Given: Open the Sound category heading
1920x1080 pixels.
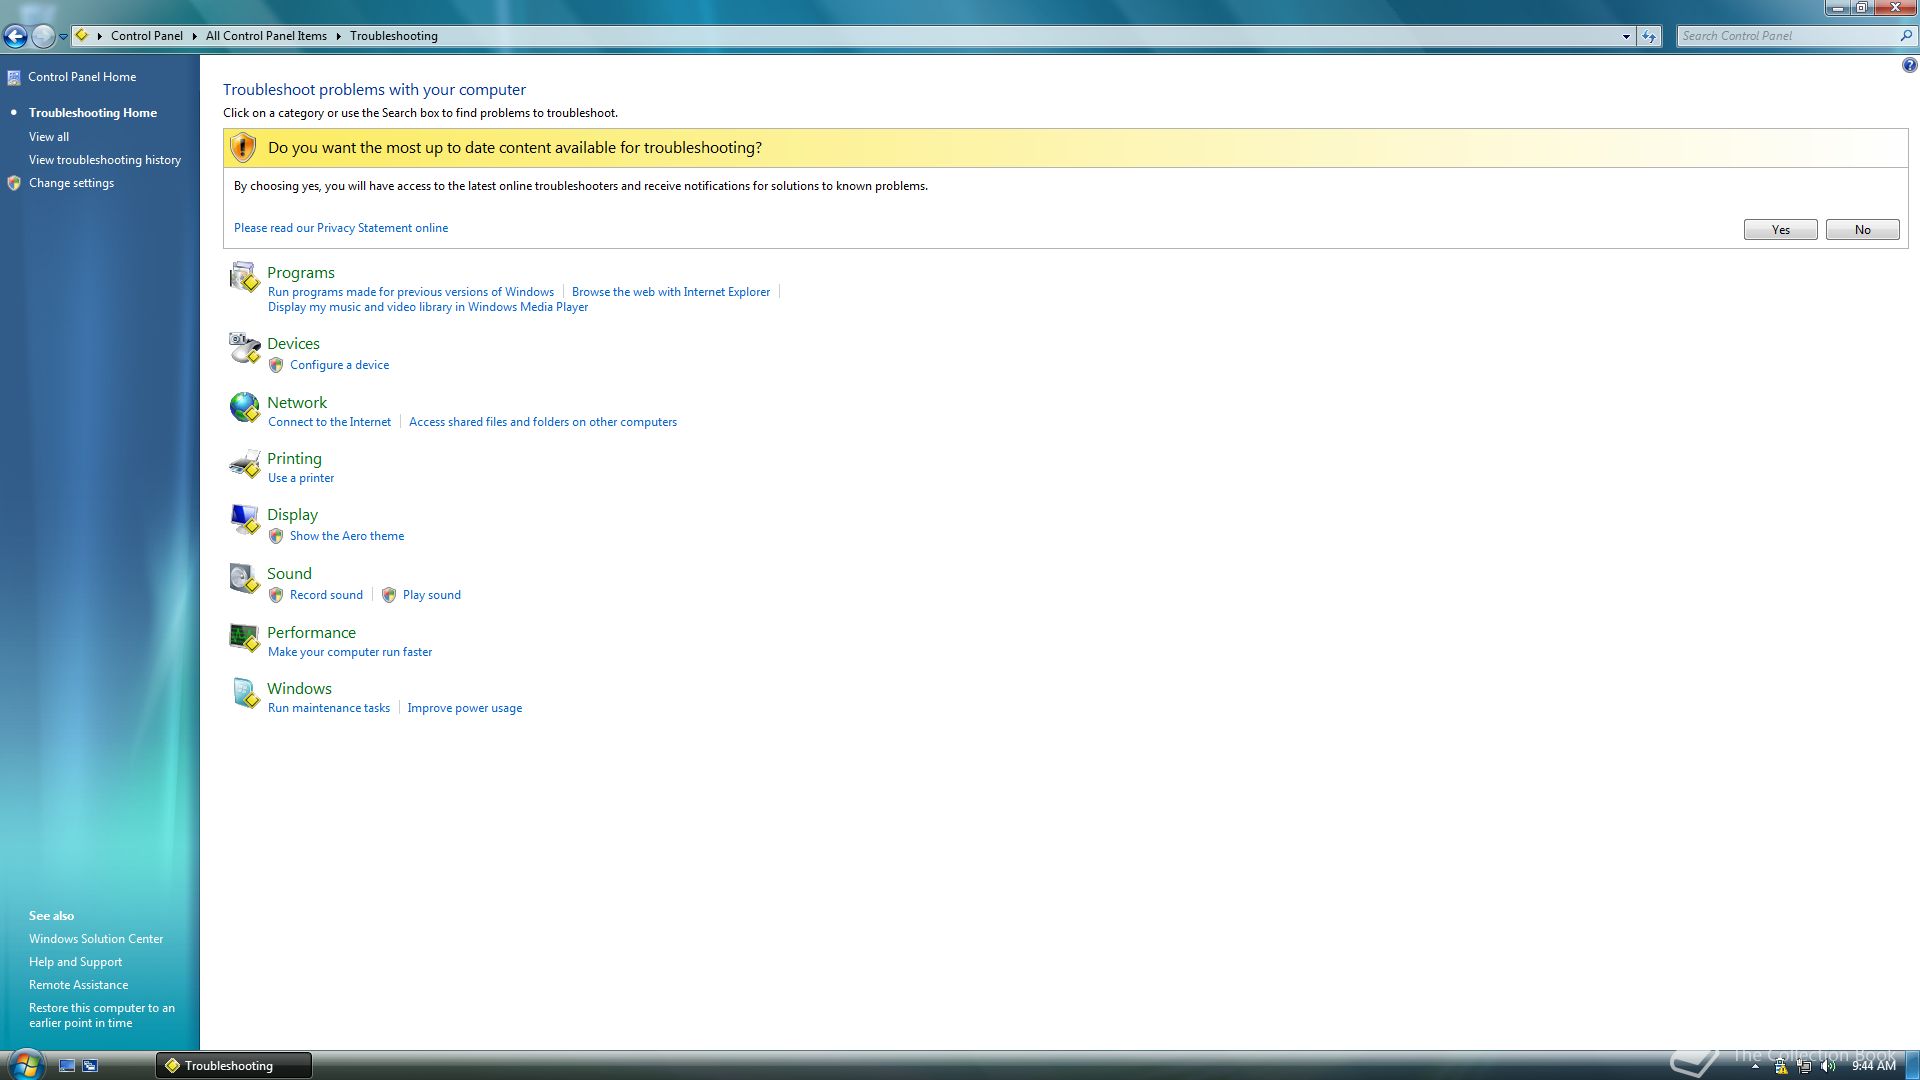Looking at the screenshot, I should click(289, 574).
